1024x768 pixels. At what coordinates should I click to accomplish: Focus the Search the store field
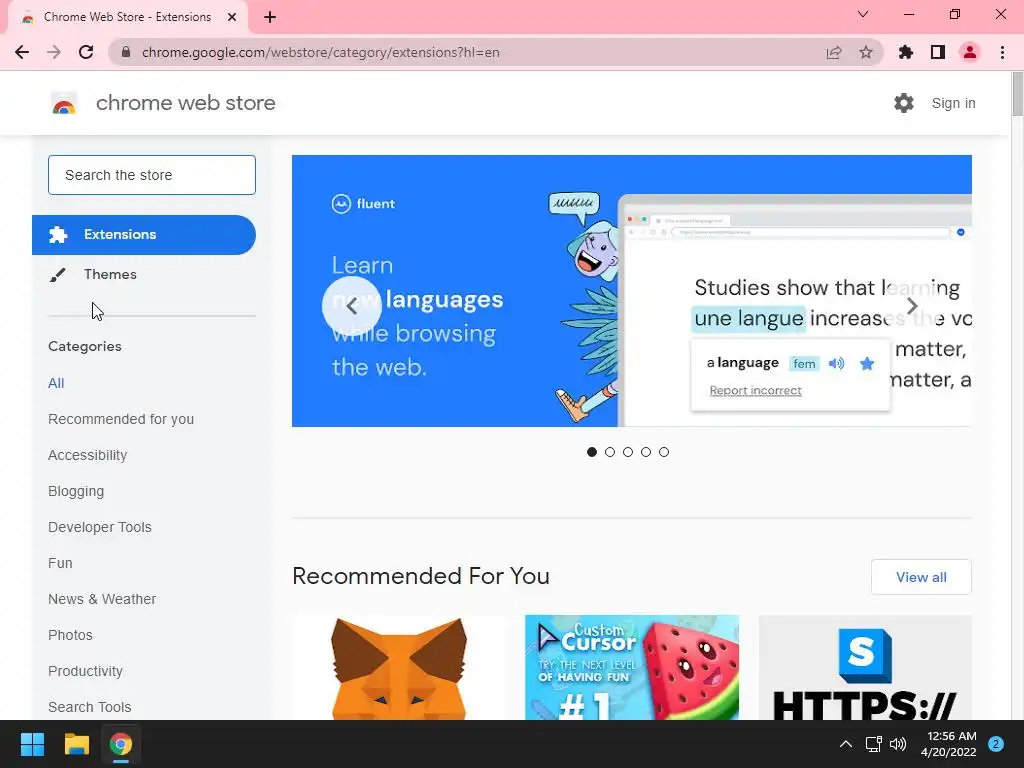point(152,175)
